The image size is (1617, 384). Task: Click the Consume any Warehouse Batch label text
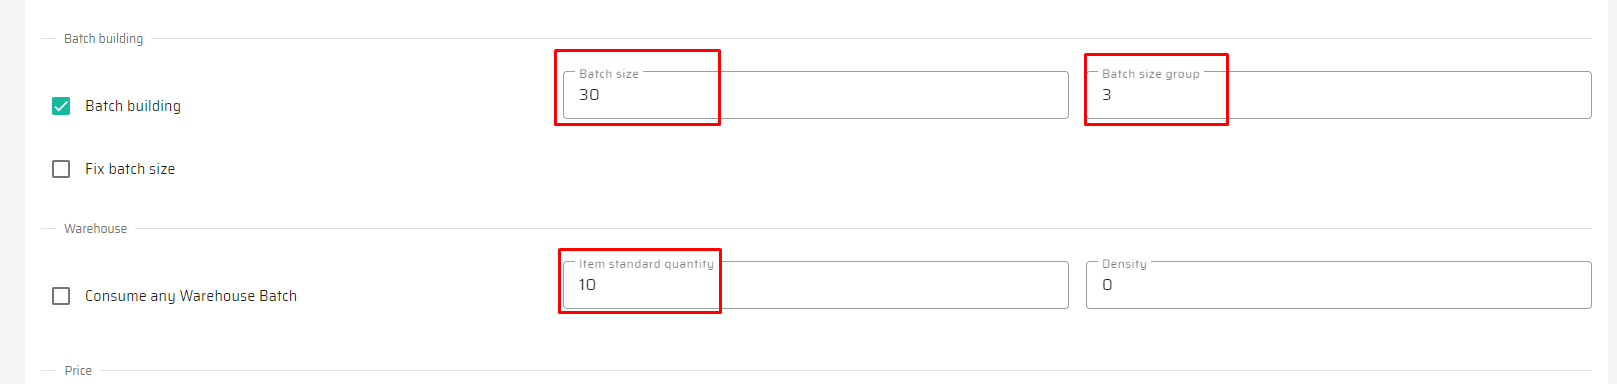[x=191, y=296]
